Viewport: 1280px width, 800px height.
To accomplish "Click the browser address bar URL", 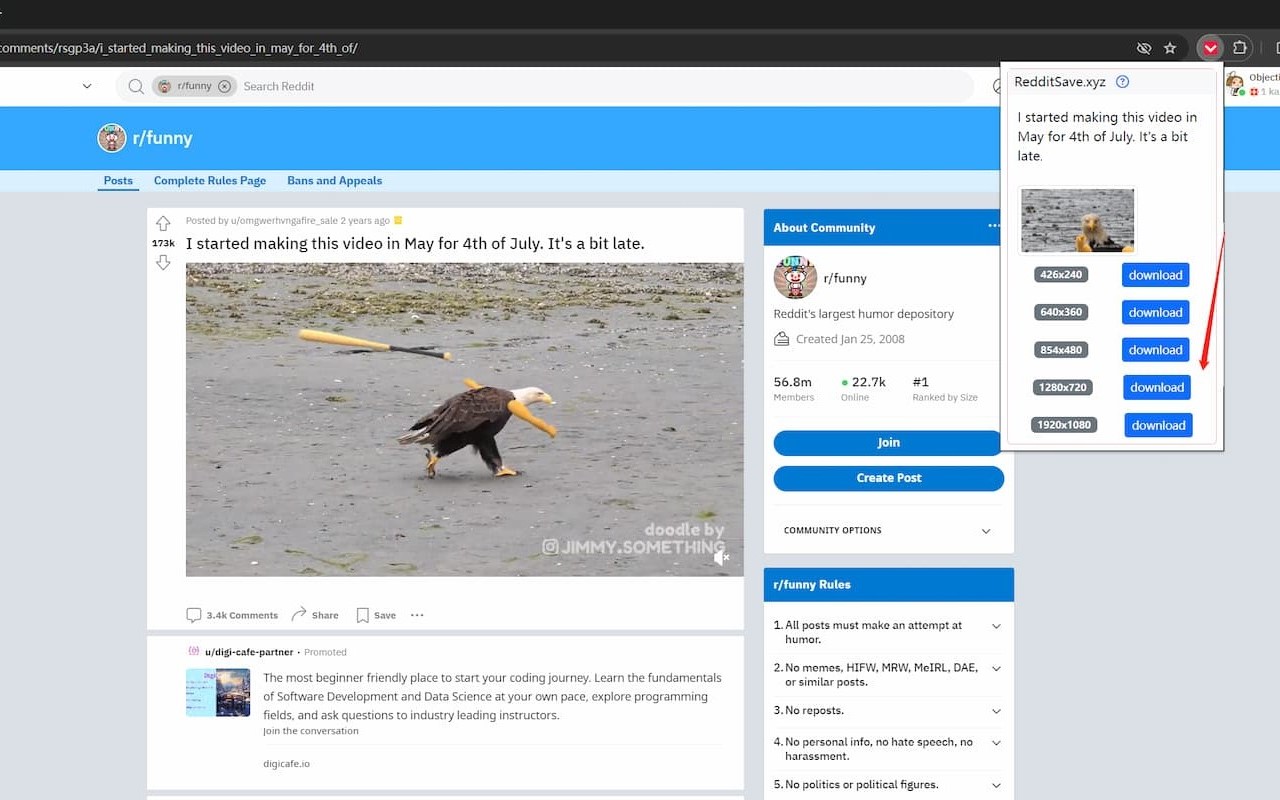I will [x=180, y=48].
